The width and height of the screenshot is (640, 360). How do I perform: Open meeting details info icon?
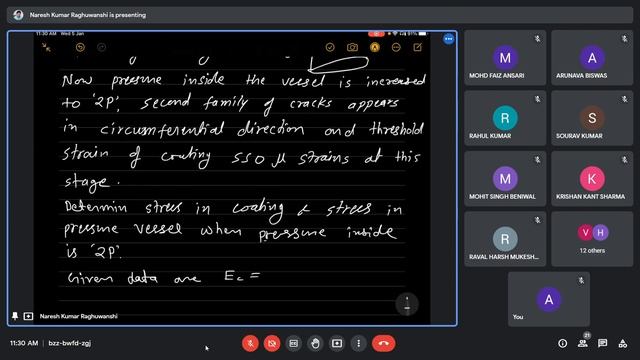point(562,344)
